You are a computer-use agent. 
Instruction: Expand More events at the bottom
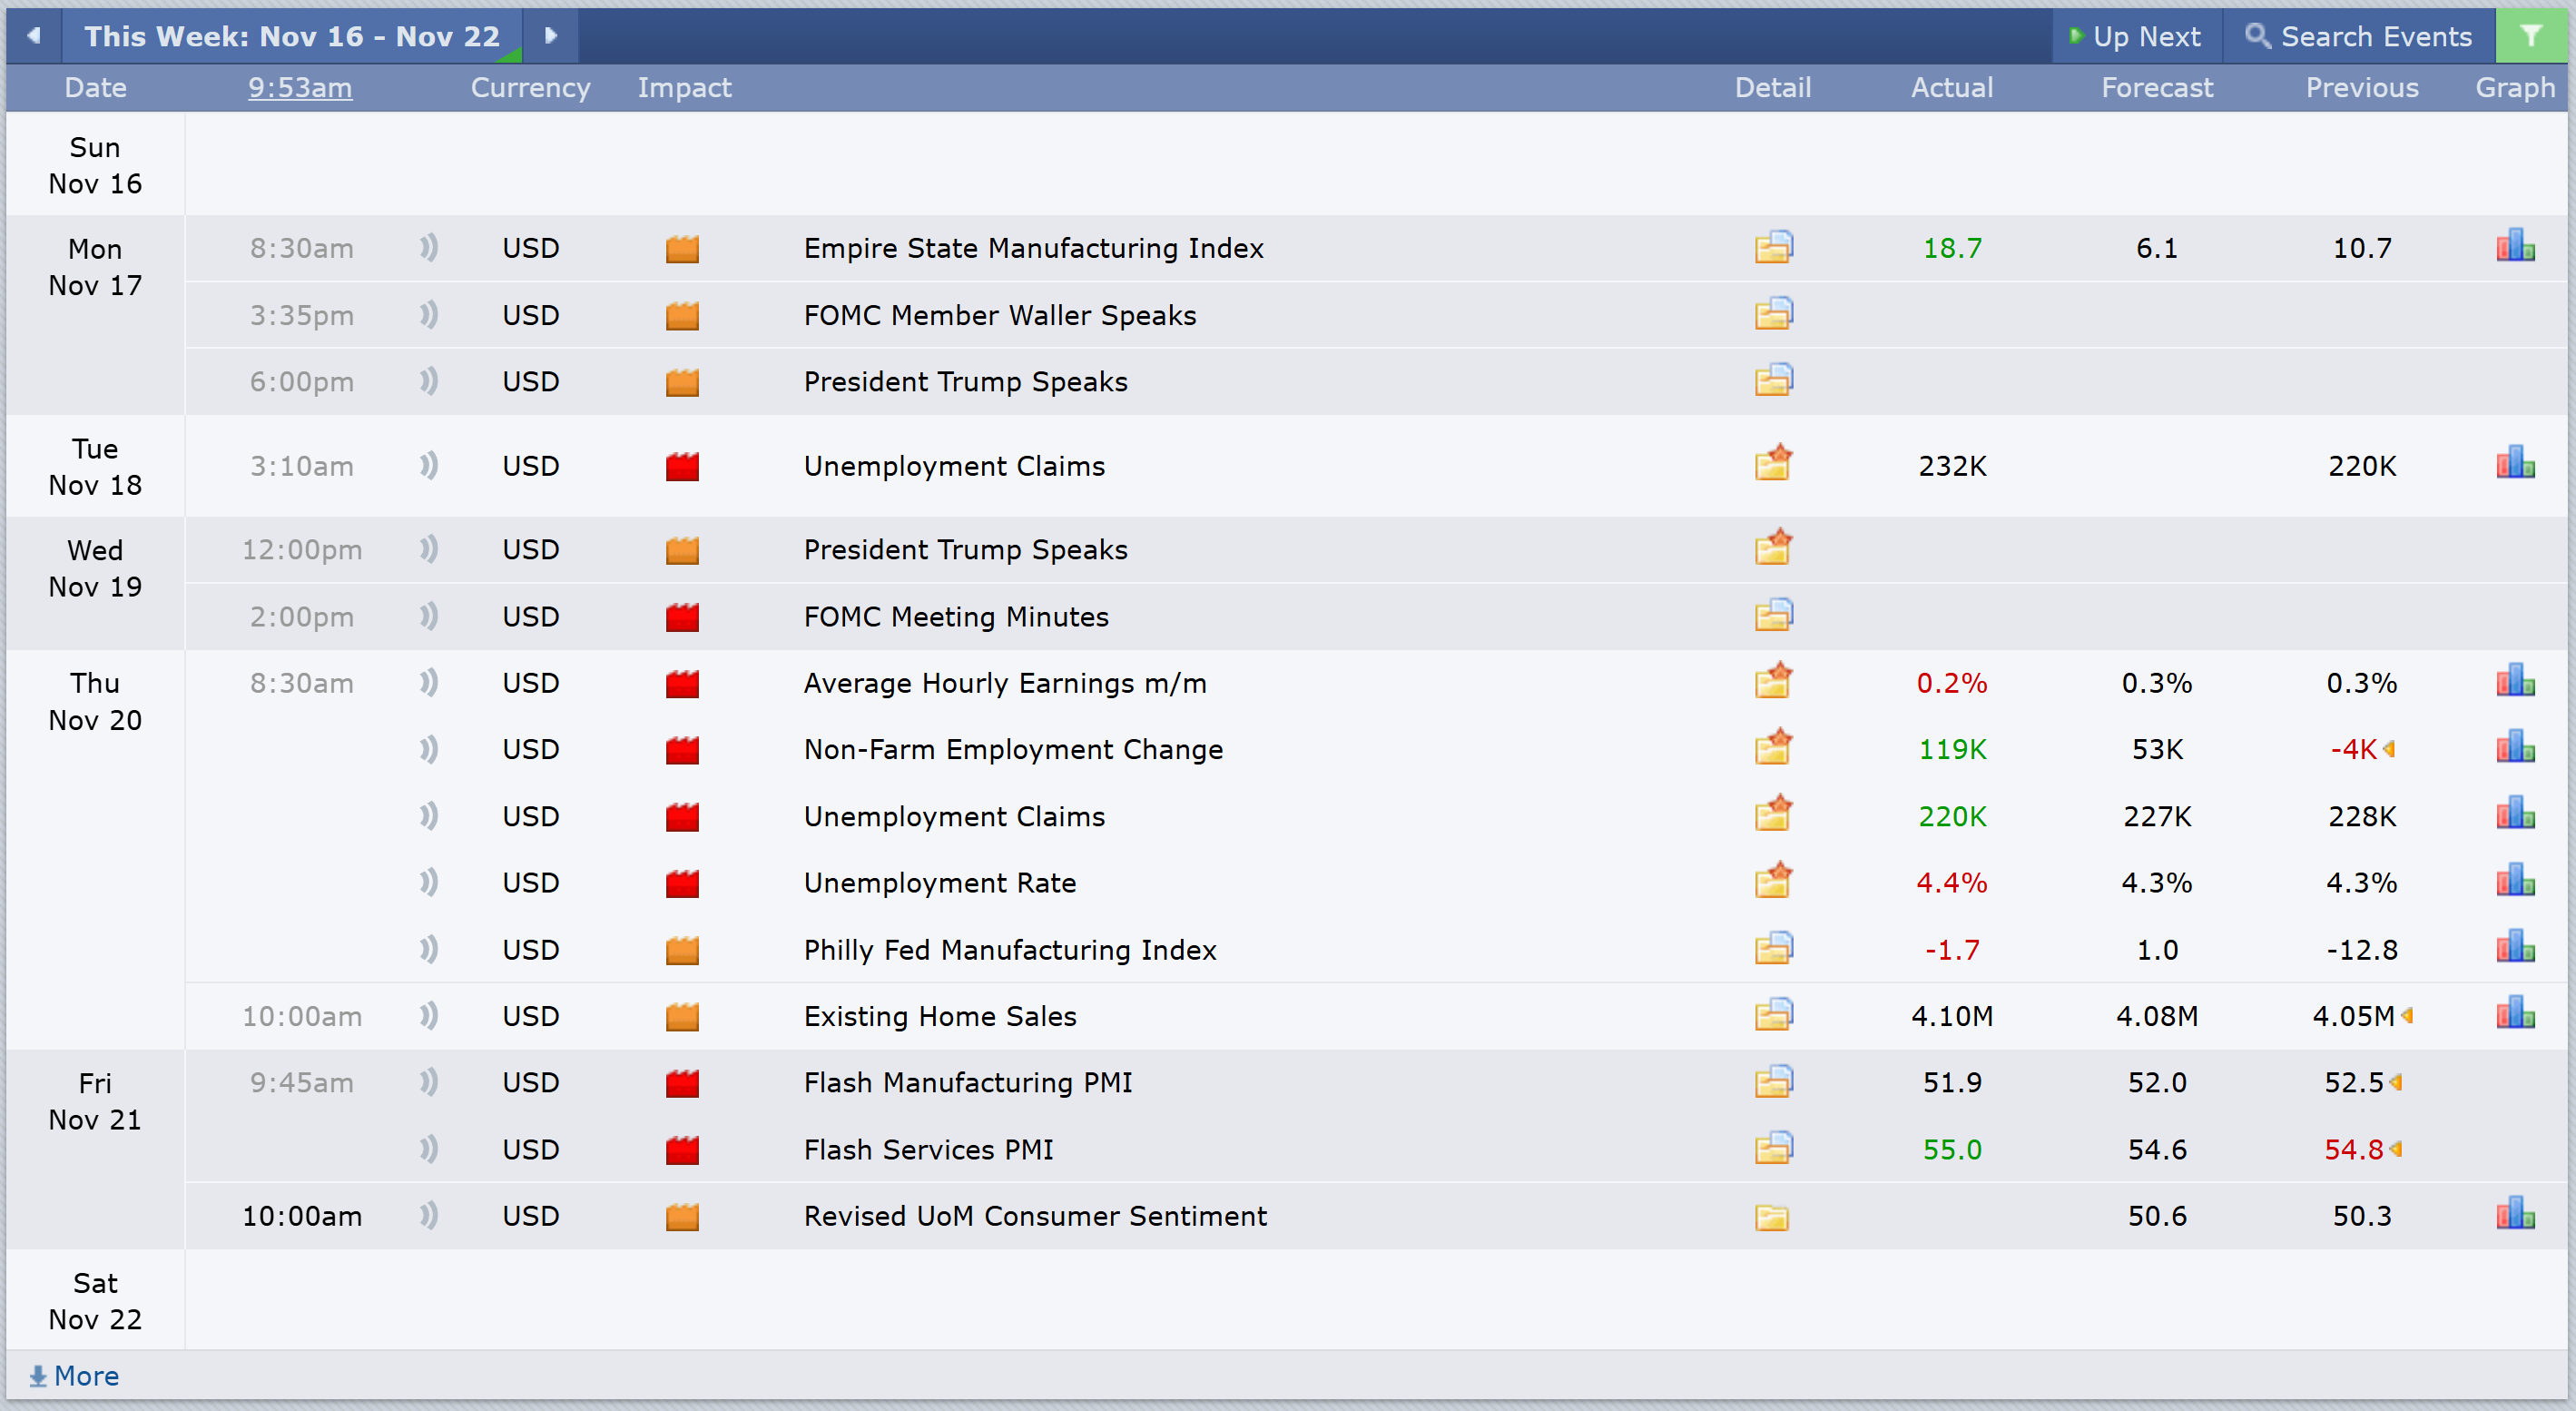click(75, 1376)
